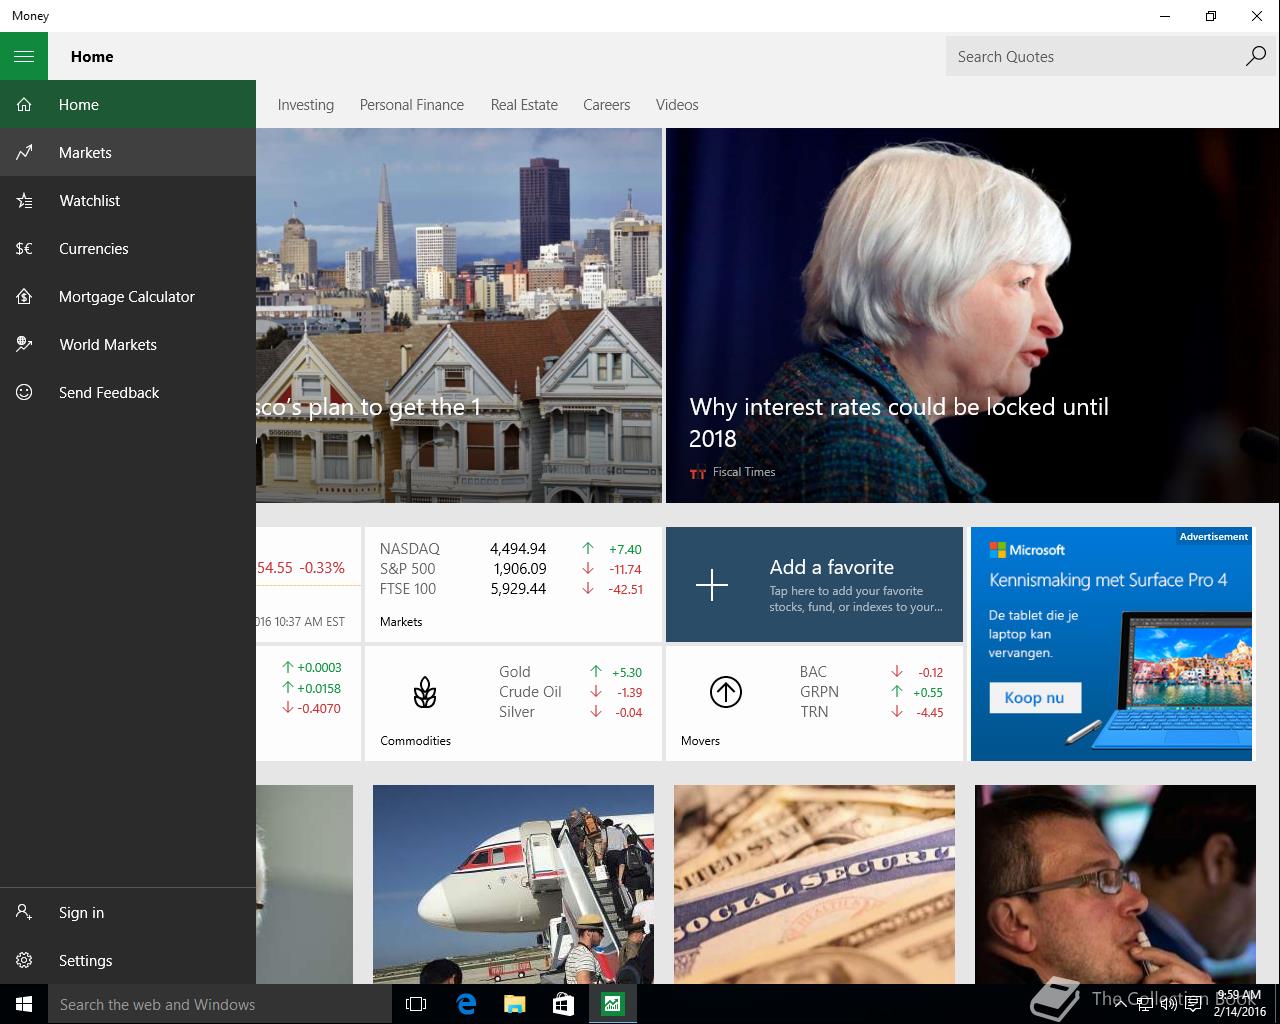1280x1024 pixels.
Task: Click the plus icon on Add a favorite
Action: (712, 584)
